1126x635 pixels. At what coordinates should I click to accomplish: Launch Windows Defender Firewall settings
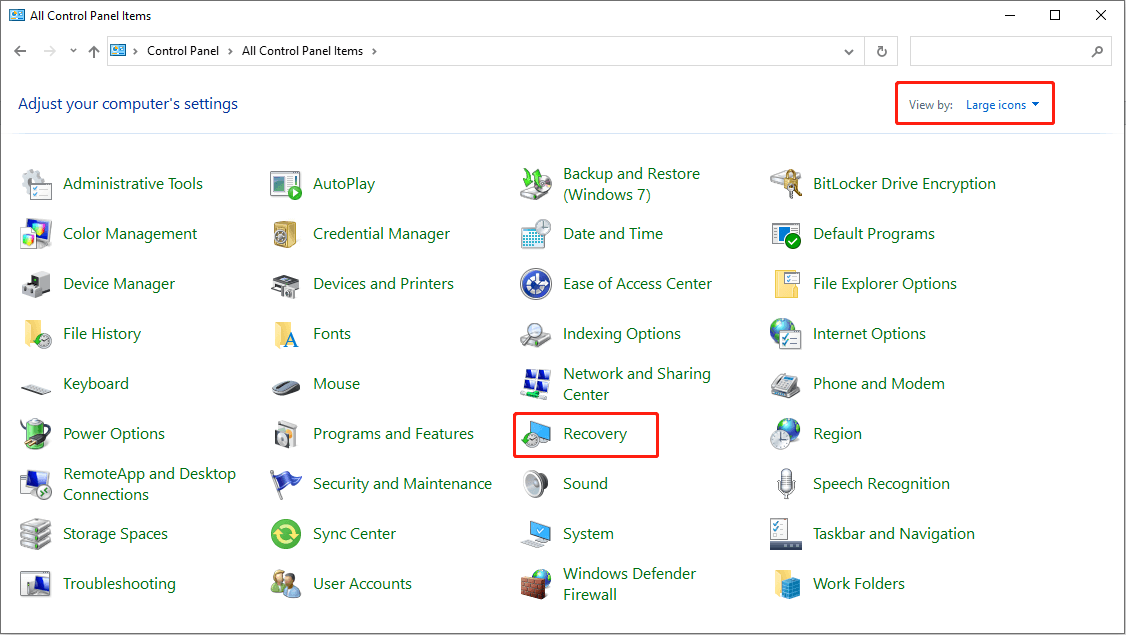pos(629,584)
